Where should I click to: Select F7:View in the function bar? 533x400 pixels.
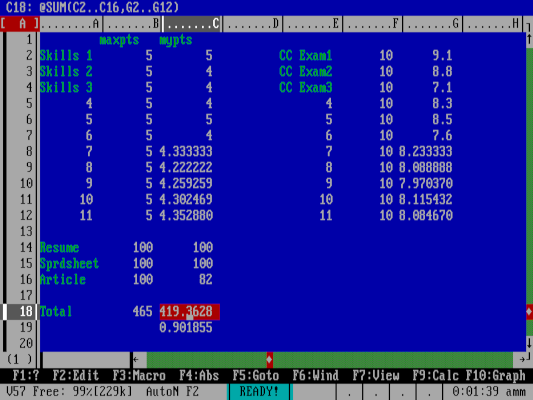[x=376, y=376]
